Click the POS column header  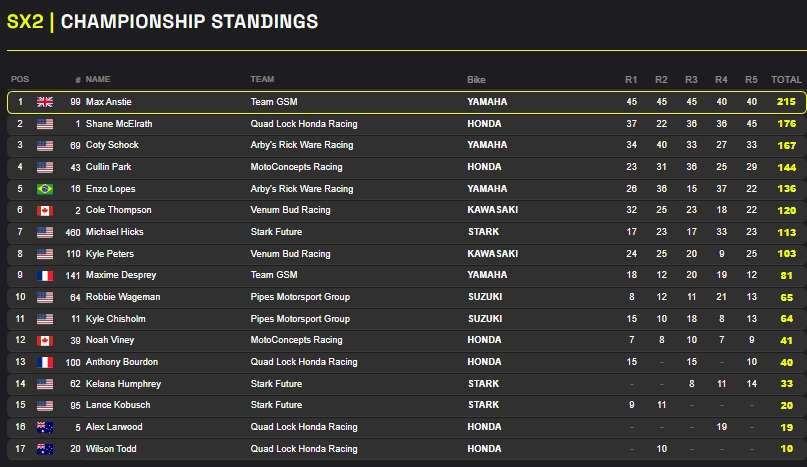(x=20, y=79)
